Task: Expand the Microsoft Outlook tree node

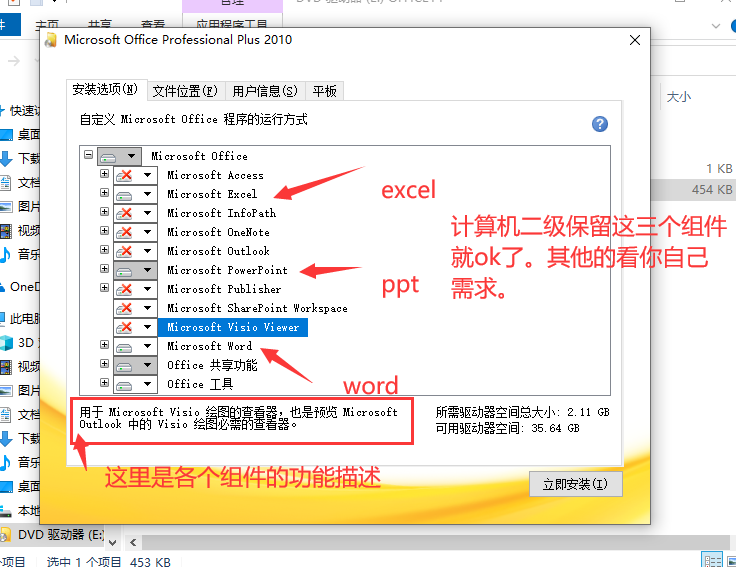Action: [x=104, y=249]
